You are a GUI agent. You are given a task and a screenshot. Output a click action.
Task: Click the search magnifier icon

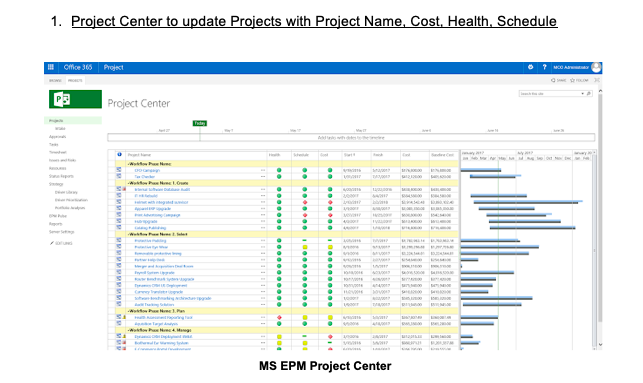[x=589, y=94]
